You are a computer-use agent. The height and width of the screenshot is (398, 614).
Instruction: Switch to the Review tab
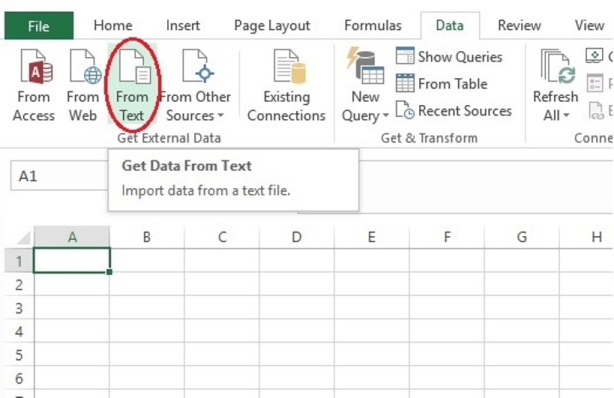pos(519,26)
